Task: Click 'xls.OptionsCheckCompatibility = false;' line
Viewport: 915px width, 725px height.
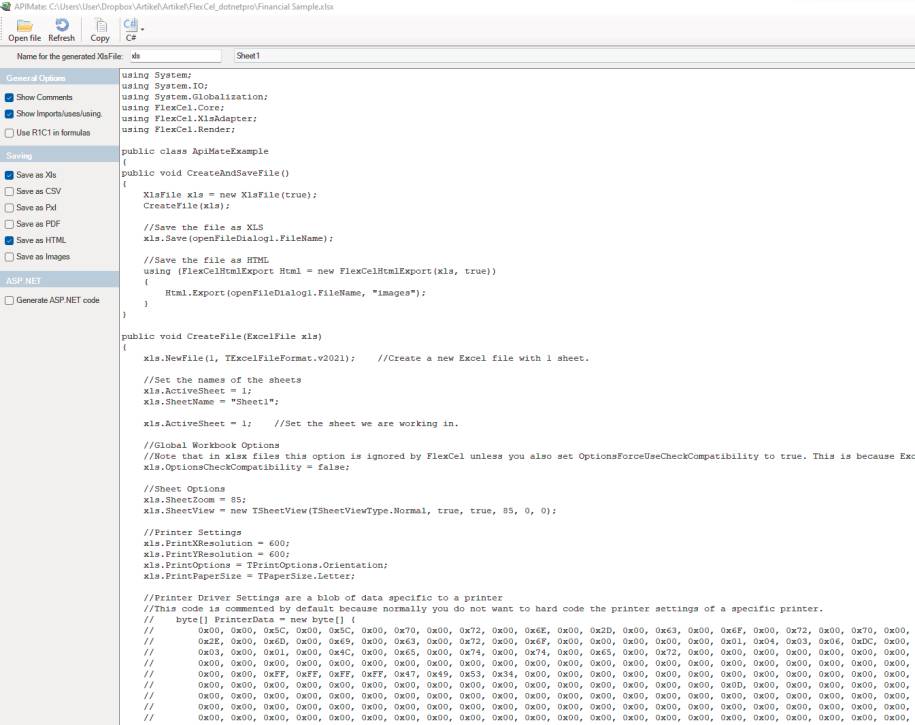Action: tap(246, 468)
